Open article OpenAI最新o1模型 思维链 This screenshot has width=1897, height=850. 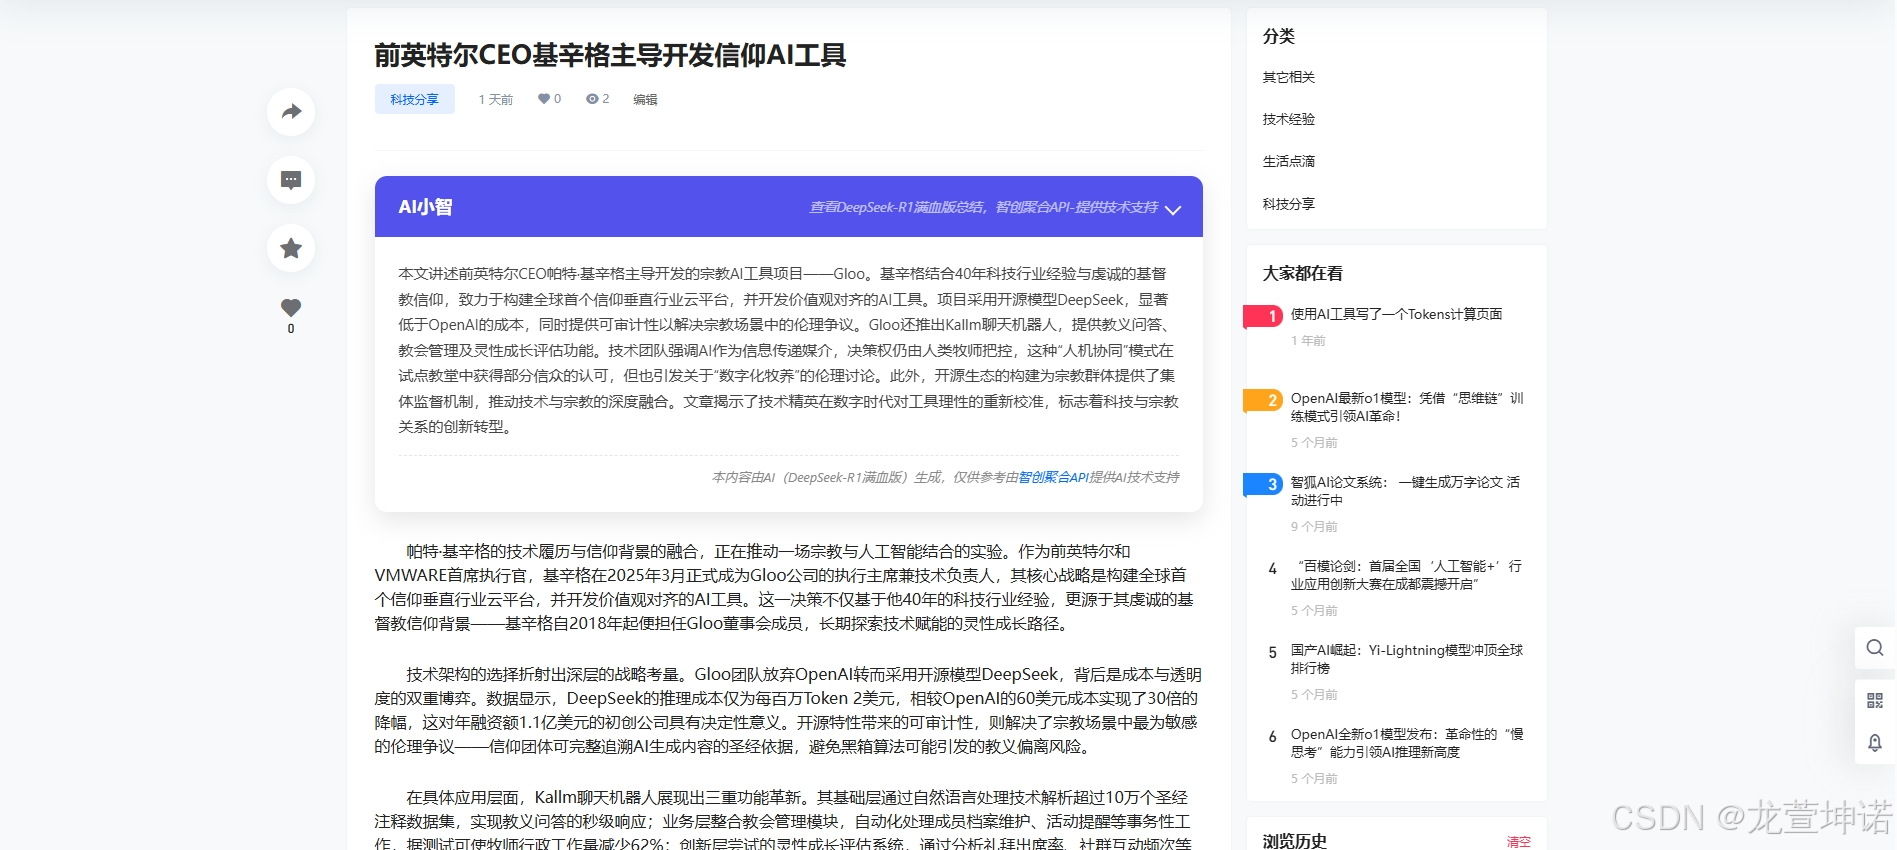coord(1407,407)
